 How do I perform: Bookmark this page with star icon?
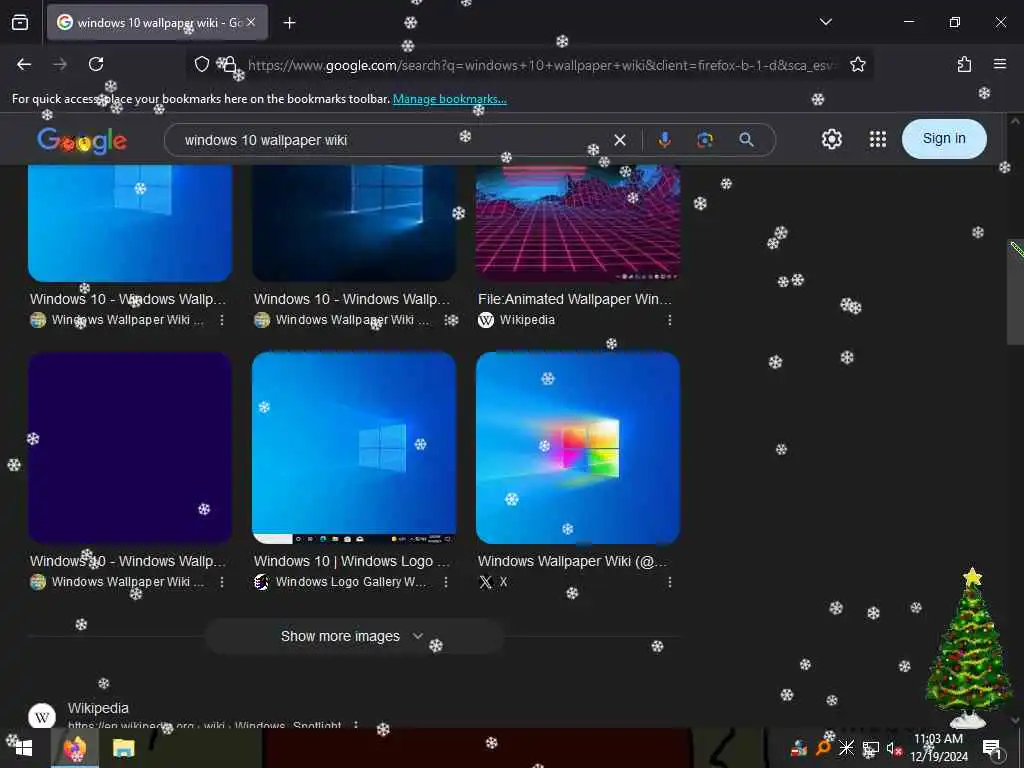click(x=857, y=64)
